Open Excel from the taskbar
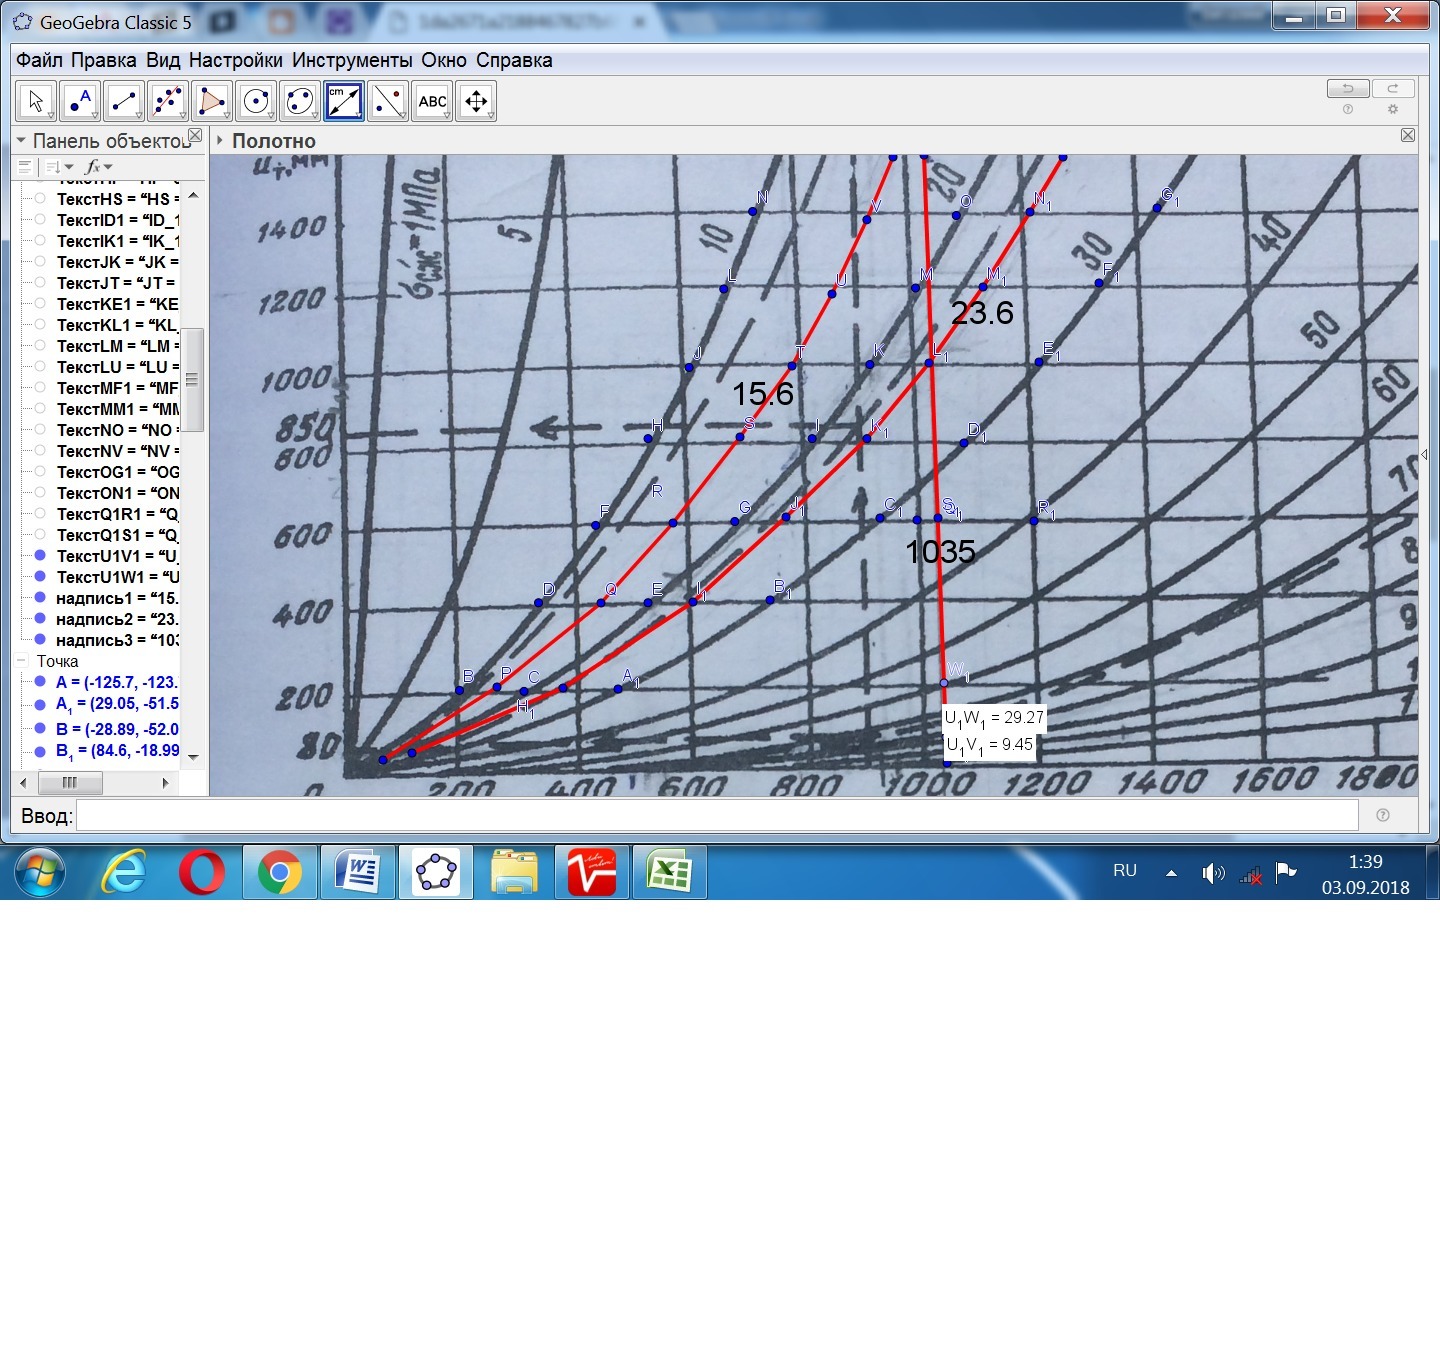This screenshot has width=1440, height=1352. [669, 873]
